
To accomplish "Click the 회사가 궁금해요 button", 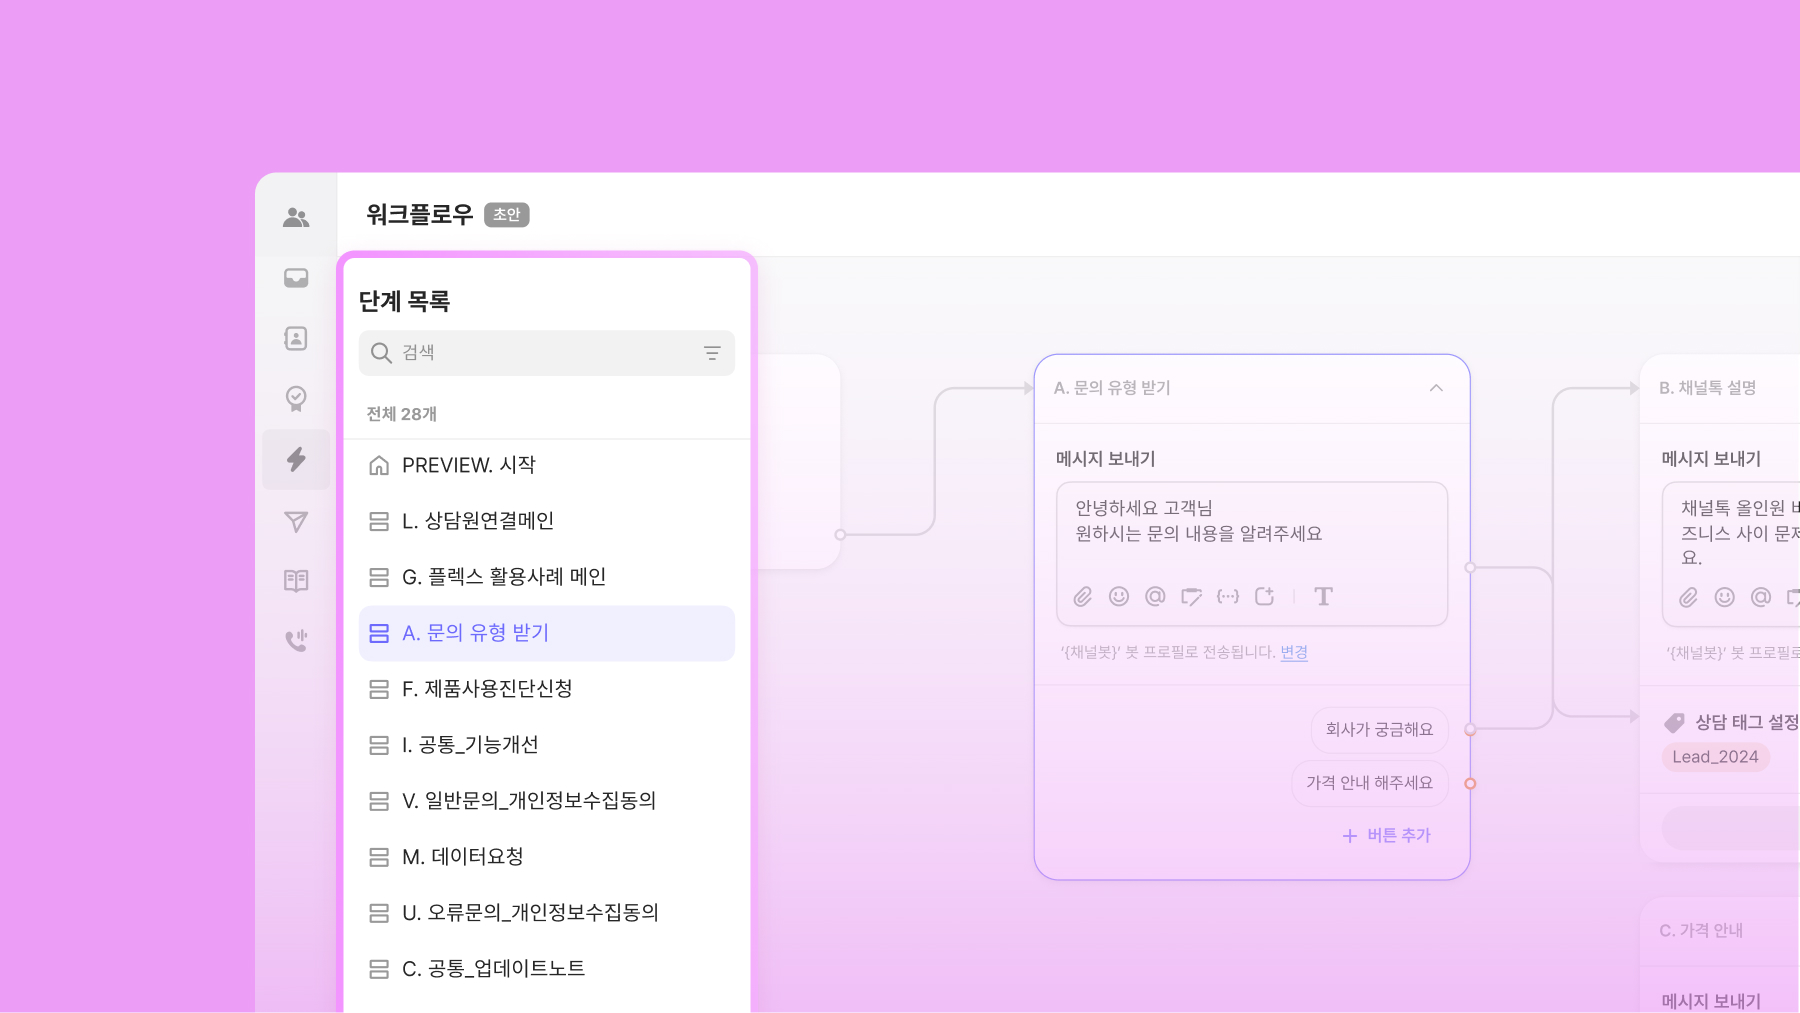I will pos(1379,730).
